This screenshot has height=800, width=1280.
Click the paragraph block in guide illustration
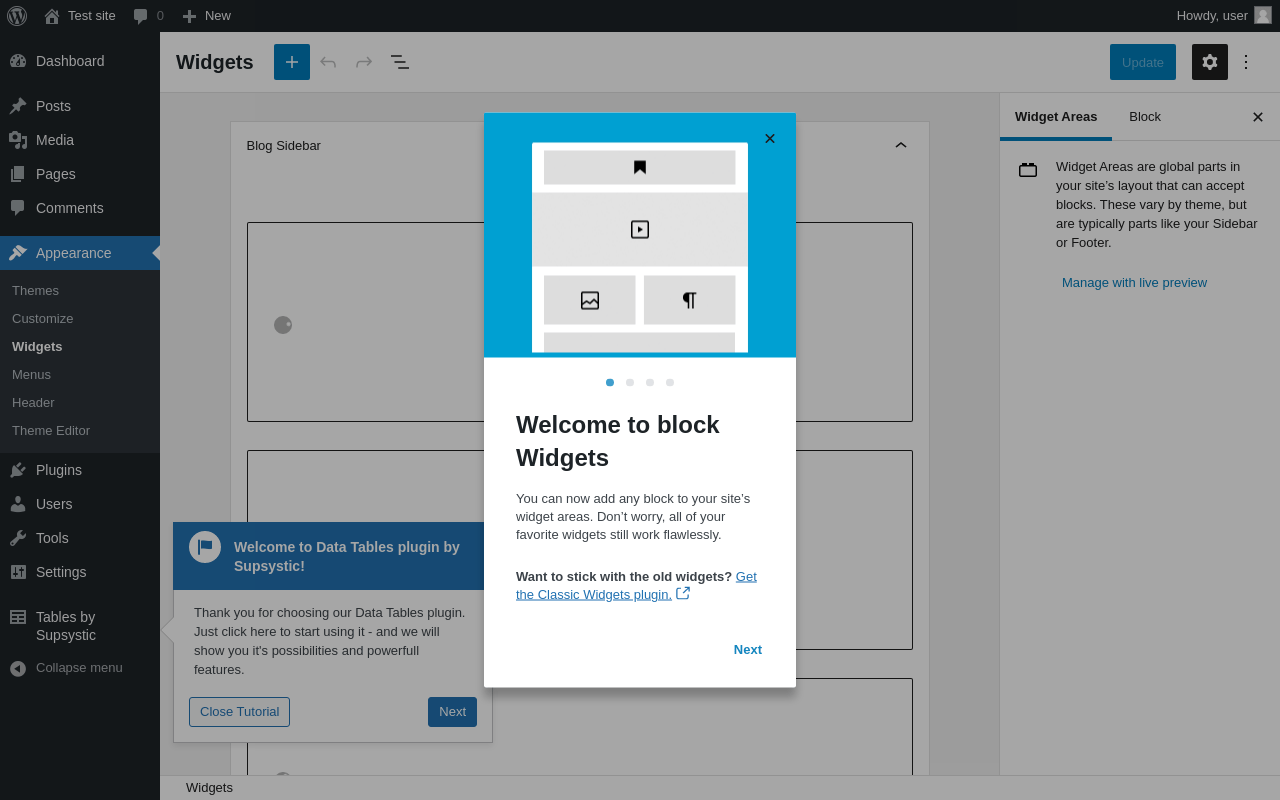pos(689,300)
